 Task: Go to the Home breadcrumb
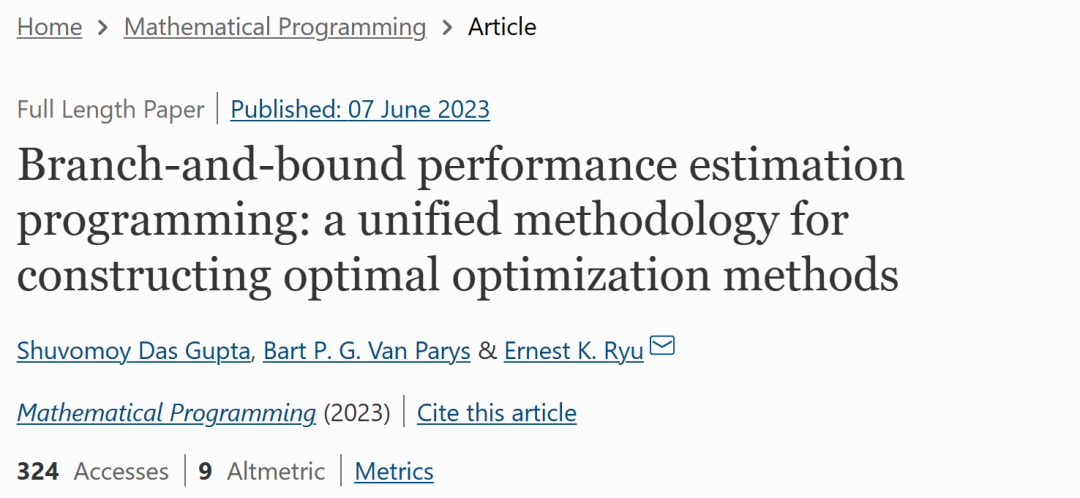(x=49, y=28)
